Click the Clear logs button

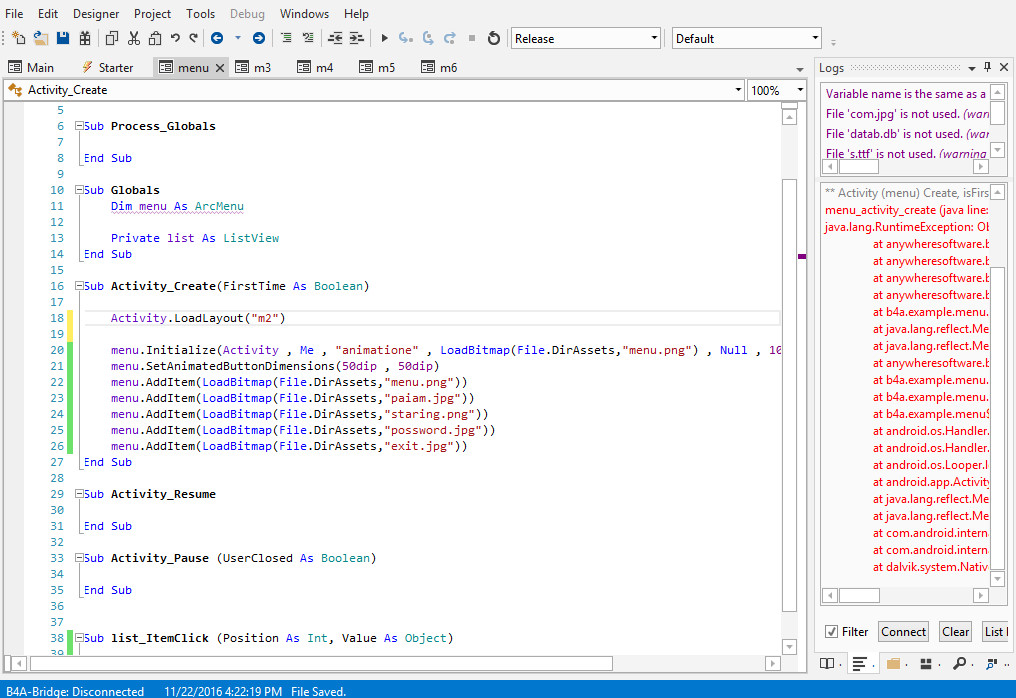(x=955, y=631)
